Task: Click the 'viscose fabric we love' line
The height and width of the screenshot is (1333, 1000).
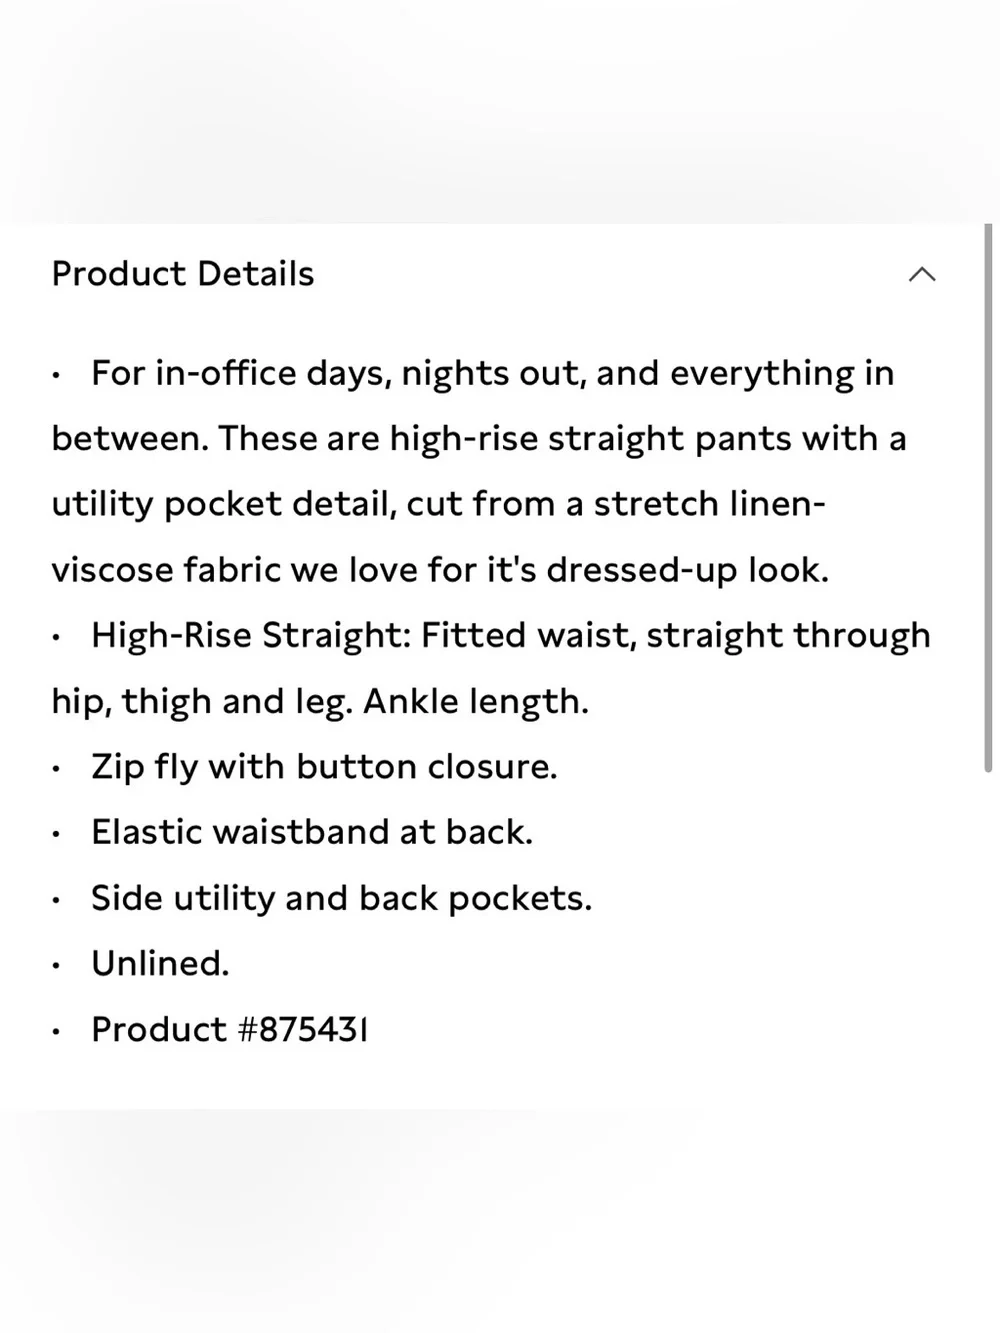Action: (x=440, y=570)
